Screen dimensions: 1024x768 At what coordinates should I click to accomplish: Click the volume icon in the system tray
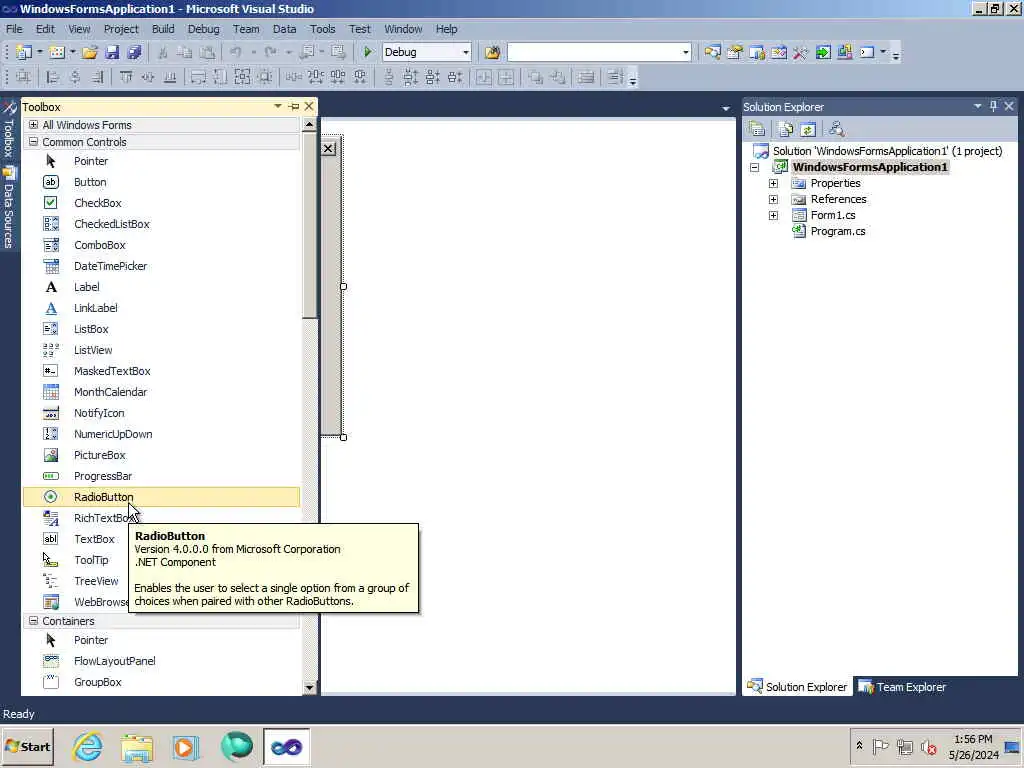(x=928, y=746)
